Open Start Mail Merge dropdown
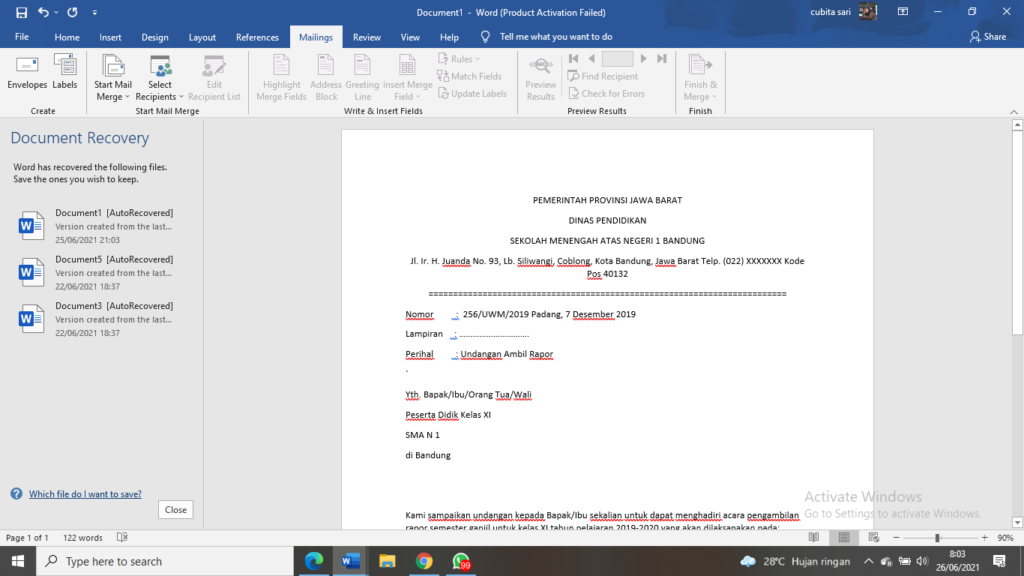 [113, 78]
